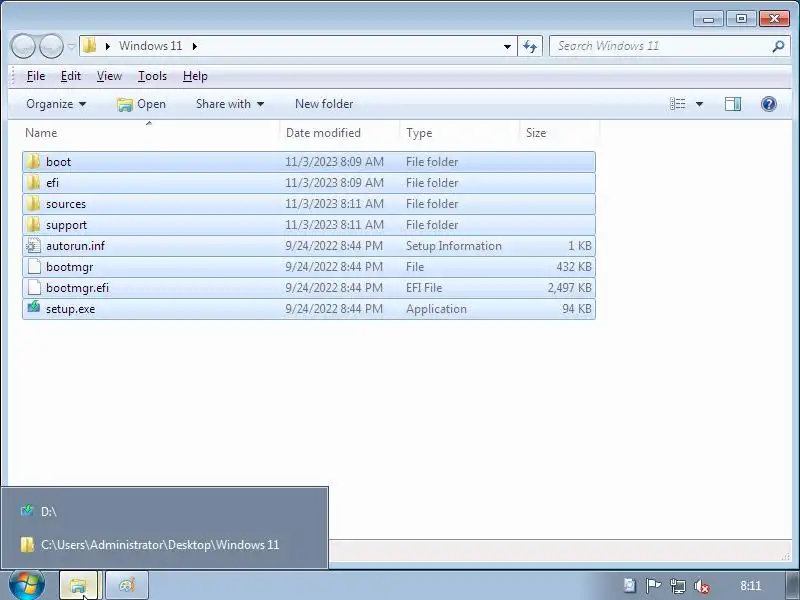Click the EFI File type cell

click(424, 288)
